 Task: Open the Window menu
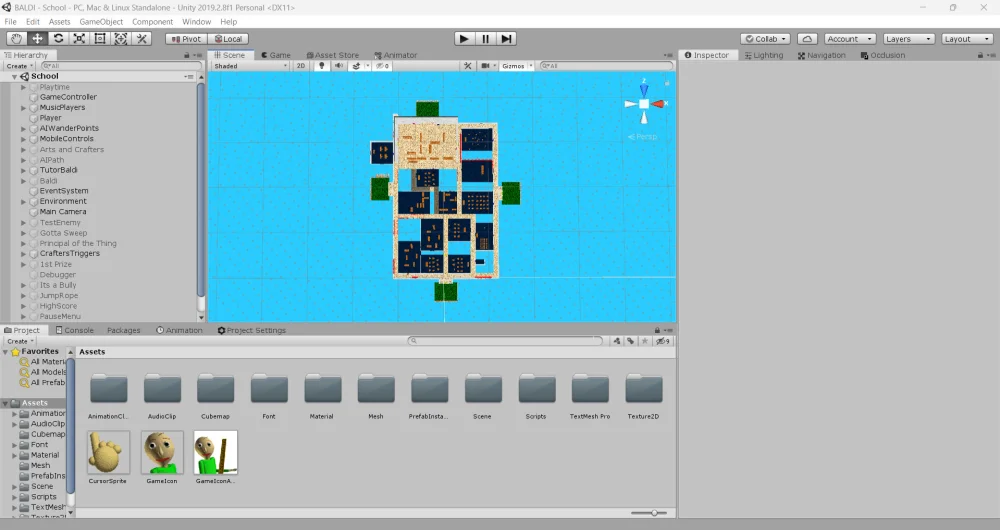[x=196, y=22]
